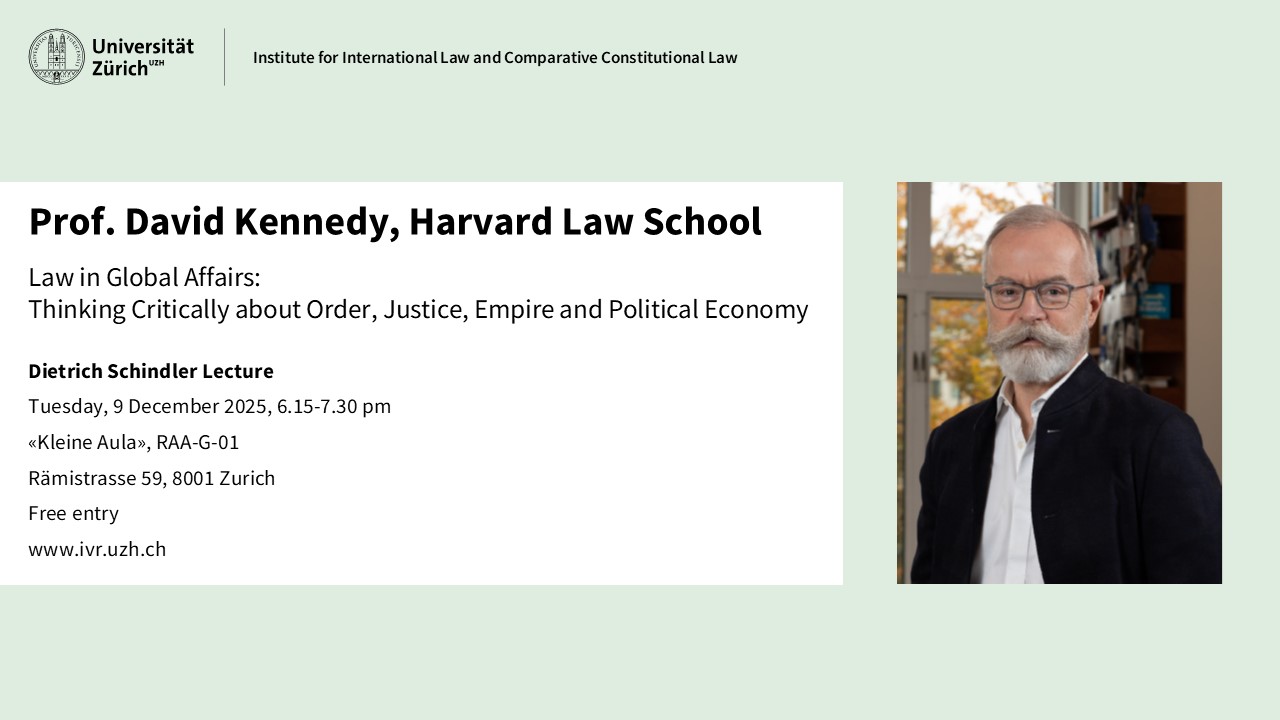The height and width of the screenshot is (720, 1280).
Task: Click the address Rämistrasse 59, 8001 Zurich
Action: pyautogui.click(x=151, y=478)
